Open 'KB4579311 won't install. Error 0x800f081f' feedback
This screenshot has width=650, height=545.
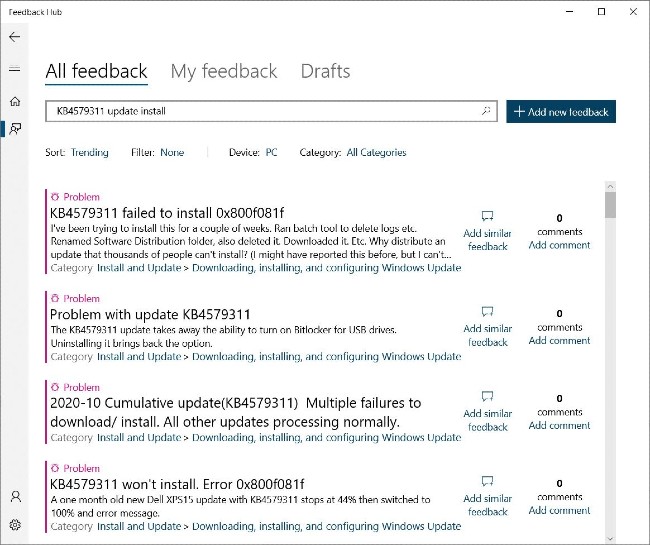point(177,484)
